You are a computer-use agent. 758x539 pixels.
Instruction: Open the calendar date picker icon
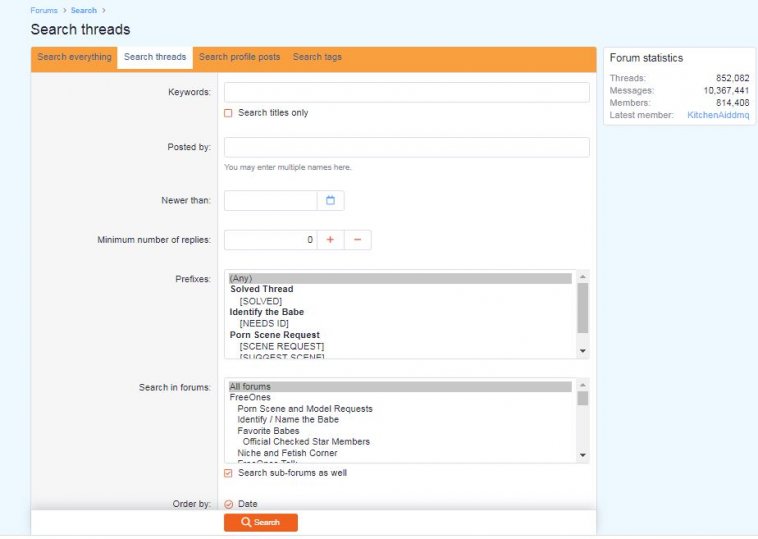click(x=330, y=201)
